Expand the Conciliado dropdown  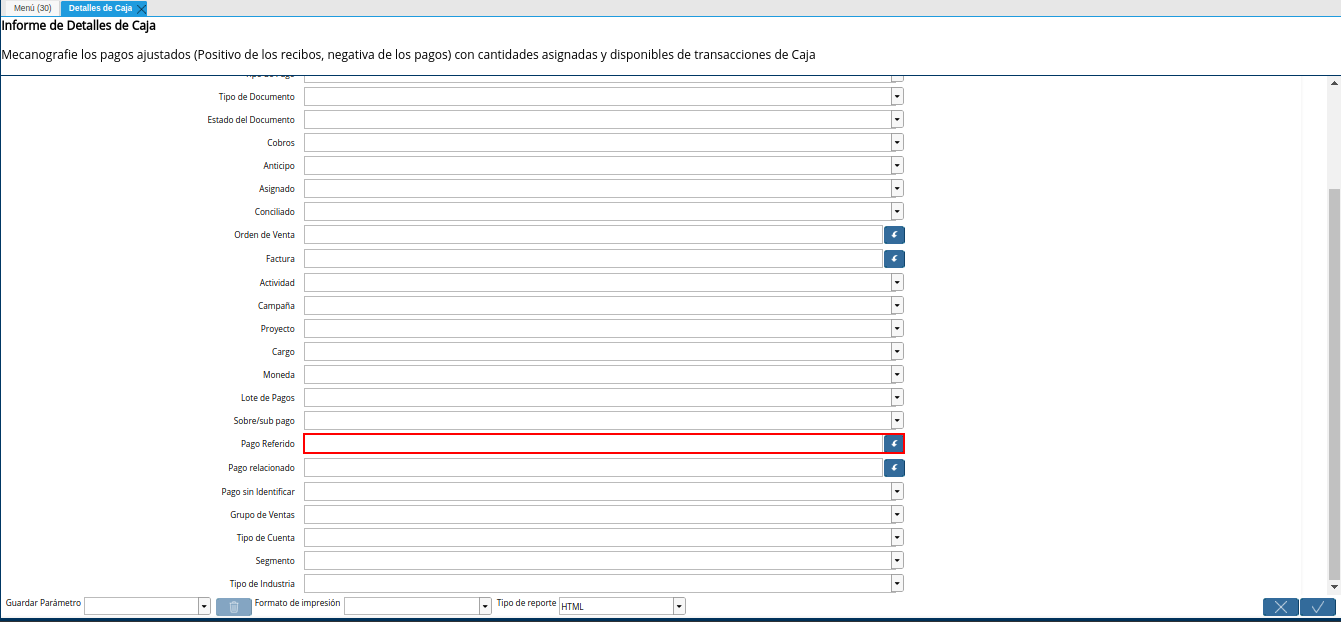point(897,212)
